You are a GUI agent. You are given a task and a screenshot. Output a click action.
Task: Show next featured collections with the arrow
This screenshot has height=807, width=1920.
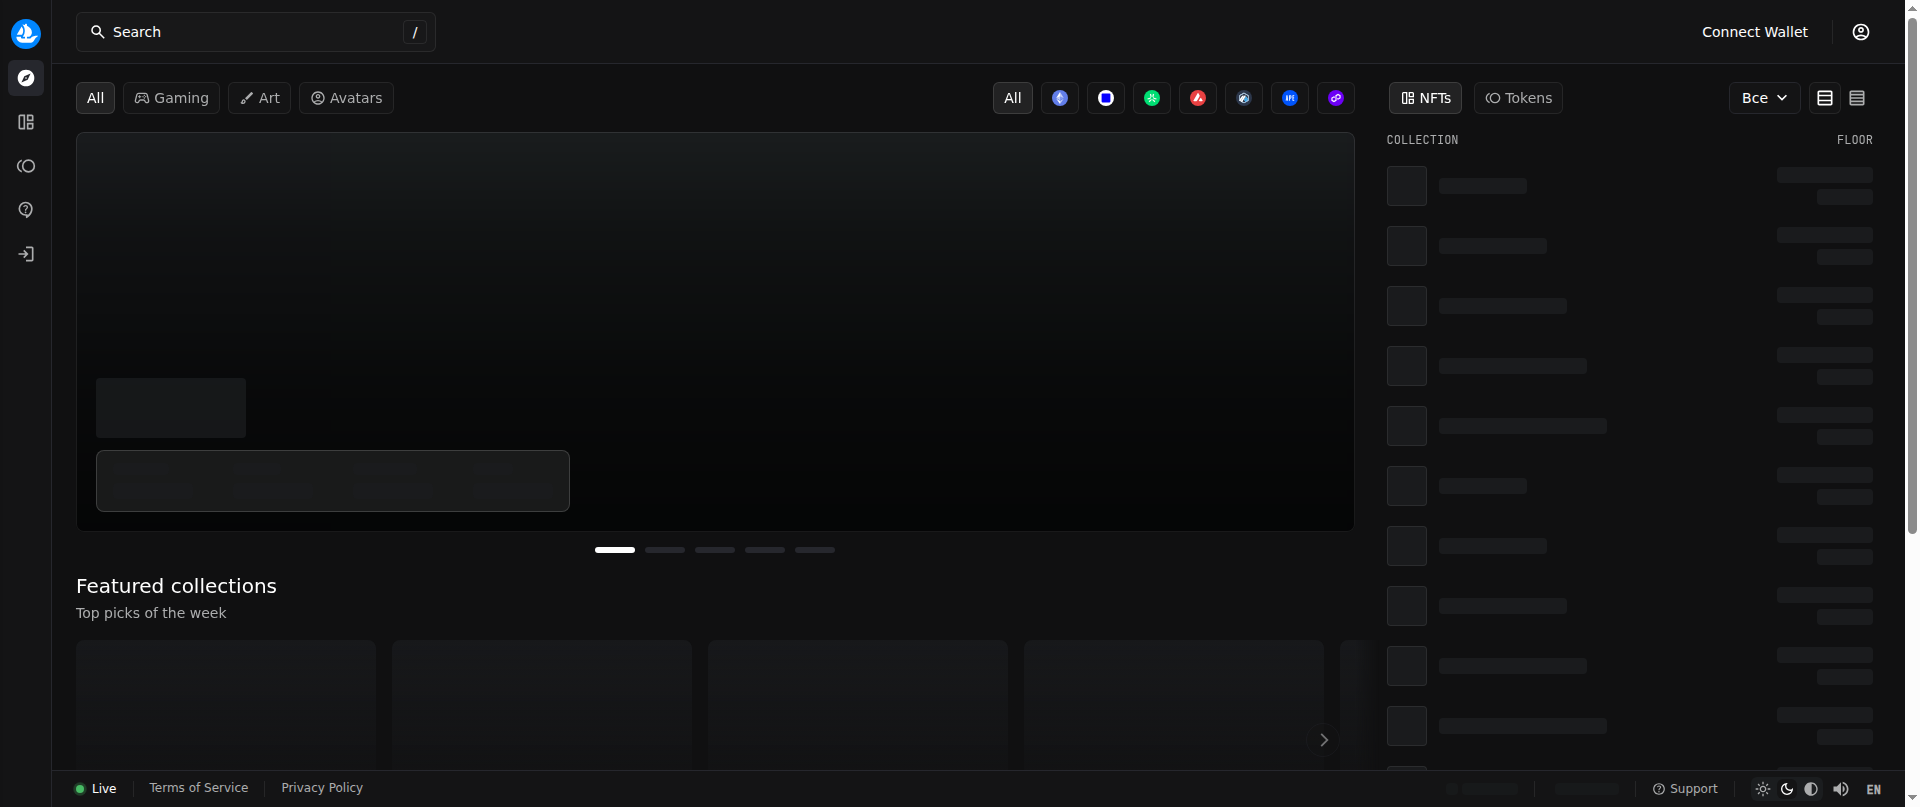pos(1324,740)
